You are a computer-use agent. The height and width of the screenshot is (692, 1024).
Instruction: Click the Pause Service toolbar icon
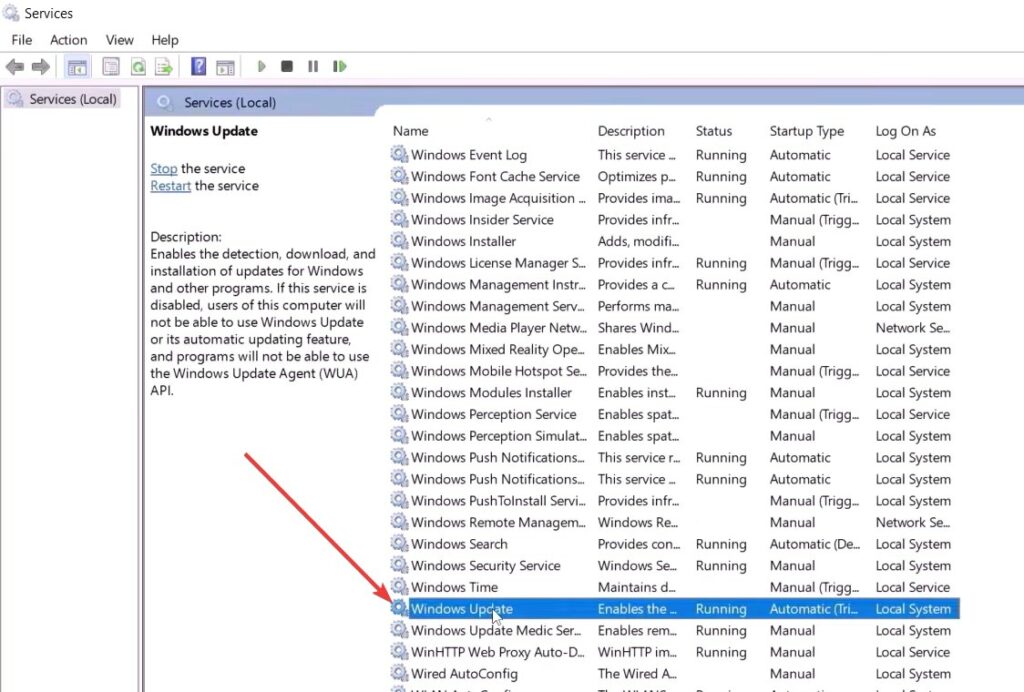313,67
